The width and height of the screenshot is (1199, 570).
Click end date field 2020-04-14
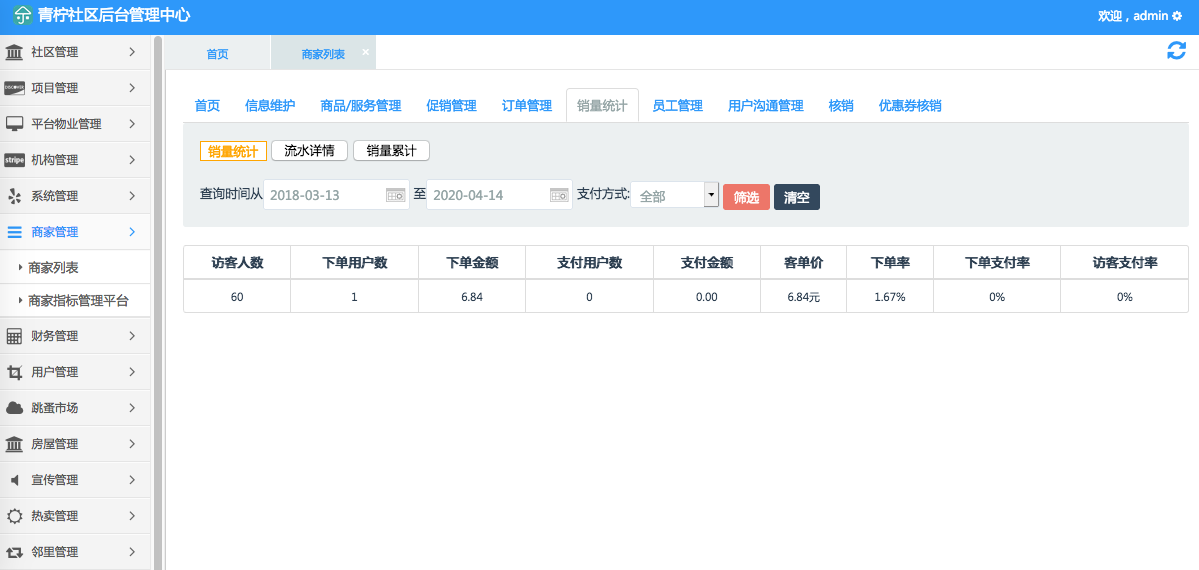(x=499, y=194)
